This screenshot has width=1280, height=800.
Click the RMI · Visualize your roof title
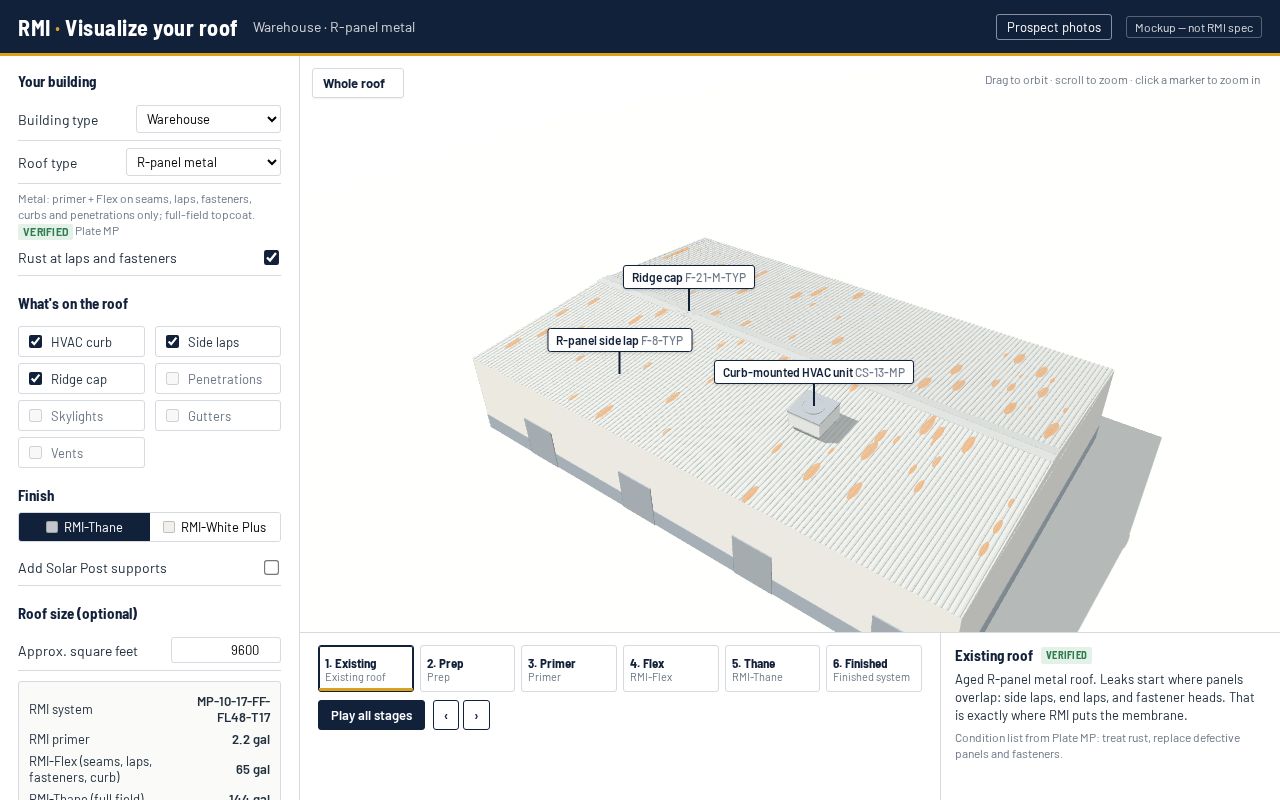pos(128,27)
